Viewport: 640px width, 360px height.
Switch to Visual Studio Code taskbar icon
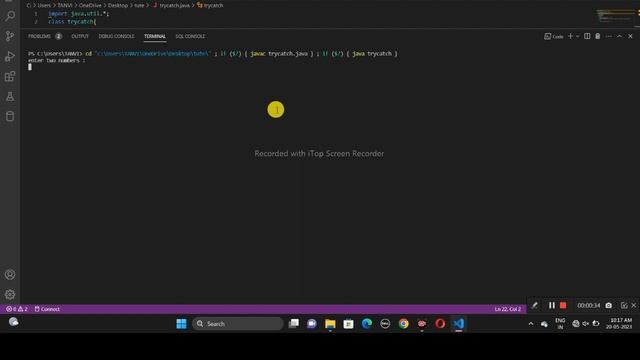(x=458, y=324)
